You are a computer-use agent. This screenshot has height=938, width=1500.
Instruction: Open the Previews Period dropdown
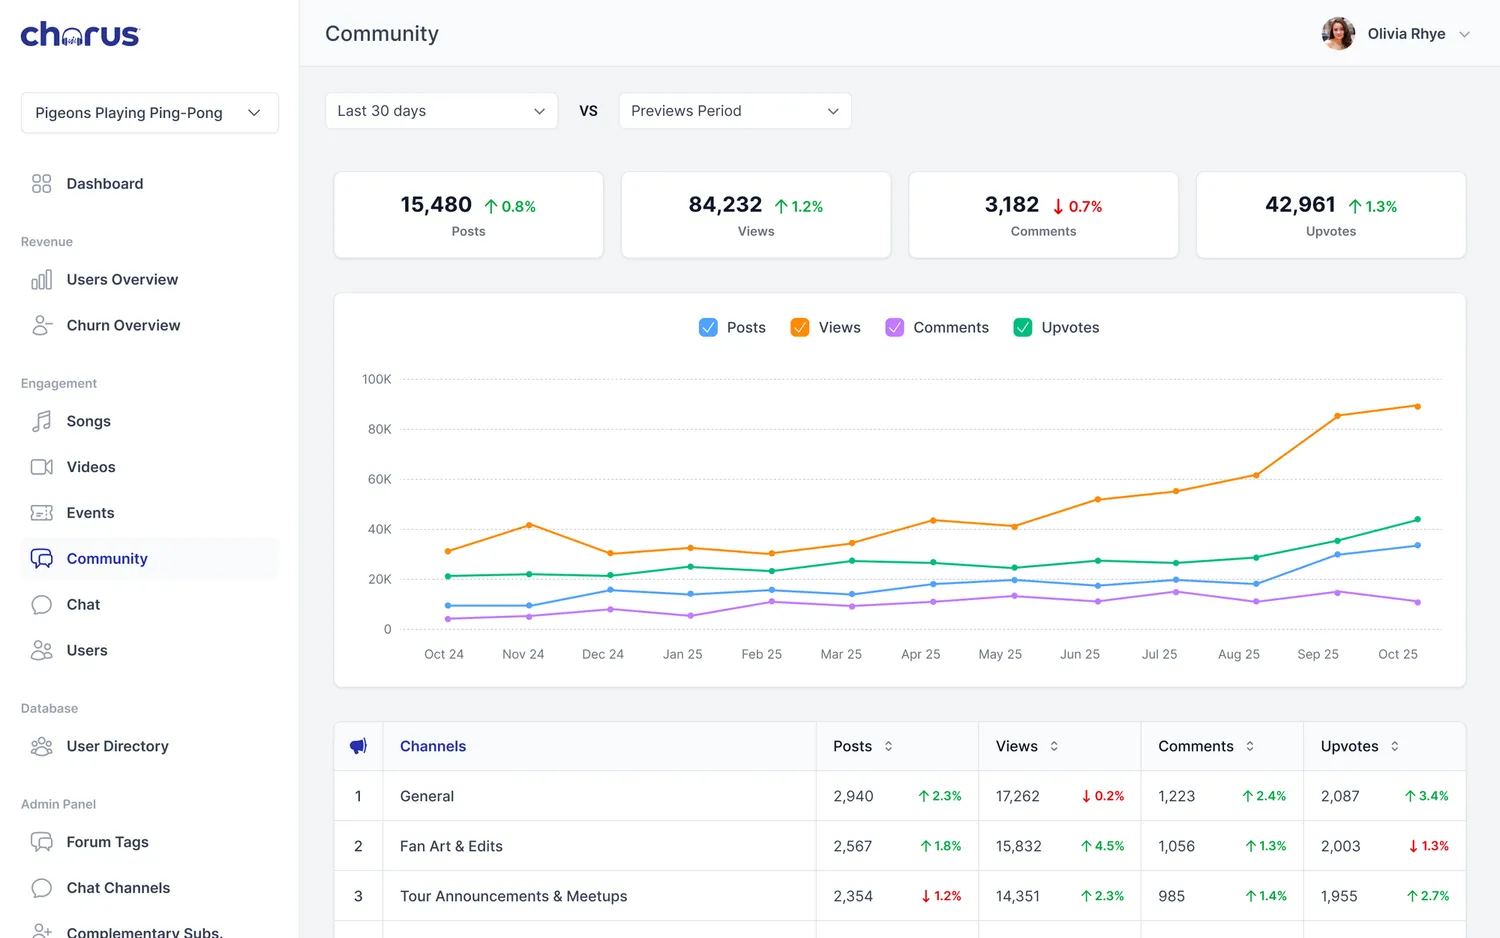(x=735, y=111)
